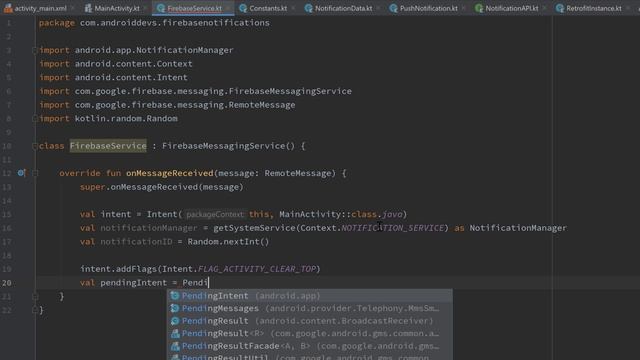This screenshot has height=360, width=640.
Task: Click FLAG_ACTIVITY_CLEAR_TOP on line 19
Action: point(257,269)
